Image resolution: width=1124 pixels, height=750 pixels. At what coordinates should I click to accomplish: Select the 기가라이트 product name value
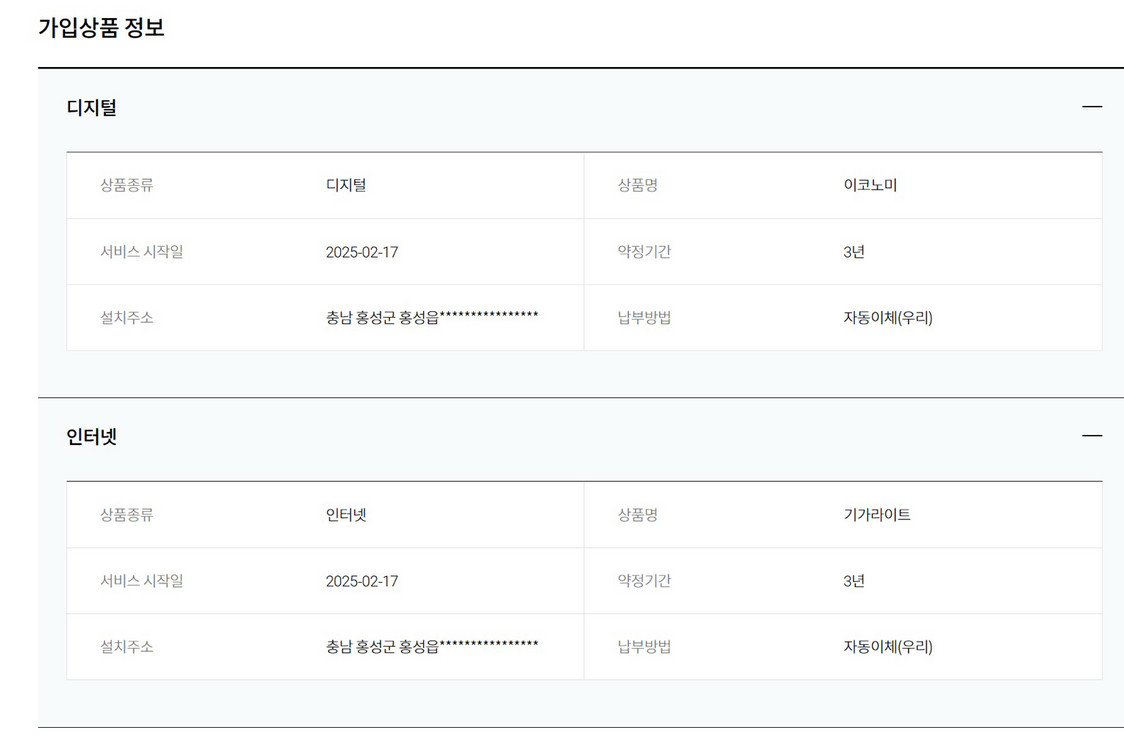pyautogui.click(x=877, y=515)
